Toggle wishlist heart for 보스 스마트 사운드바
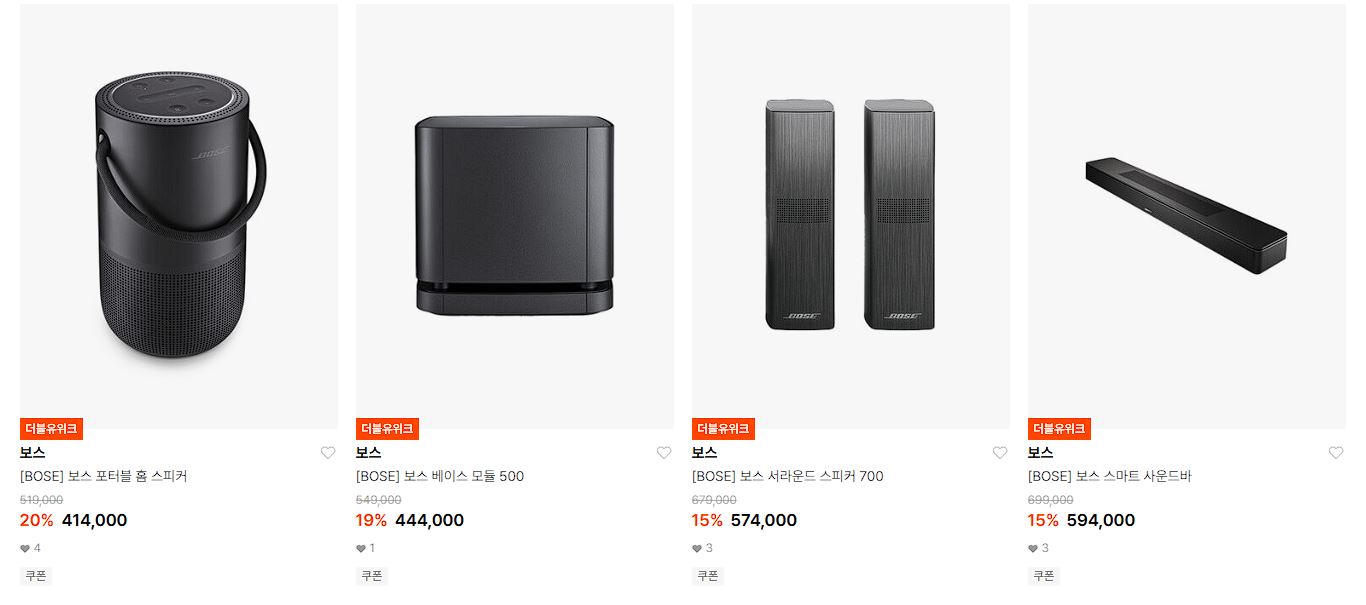 (x=1336, y=453)
